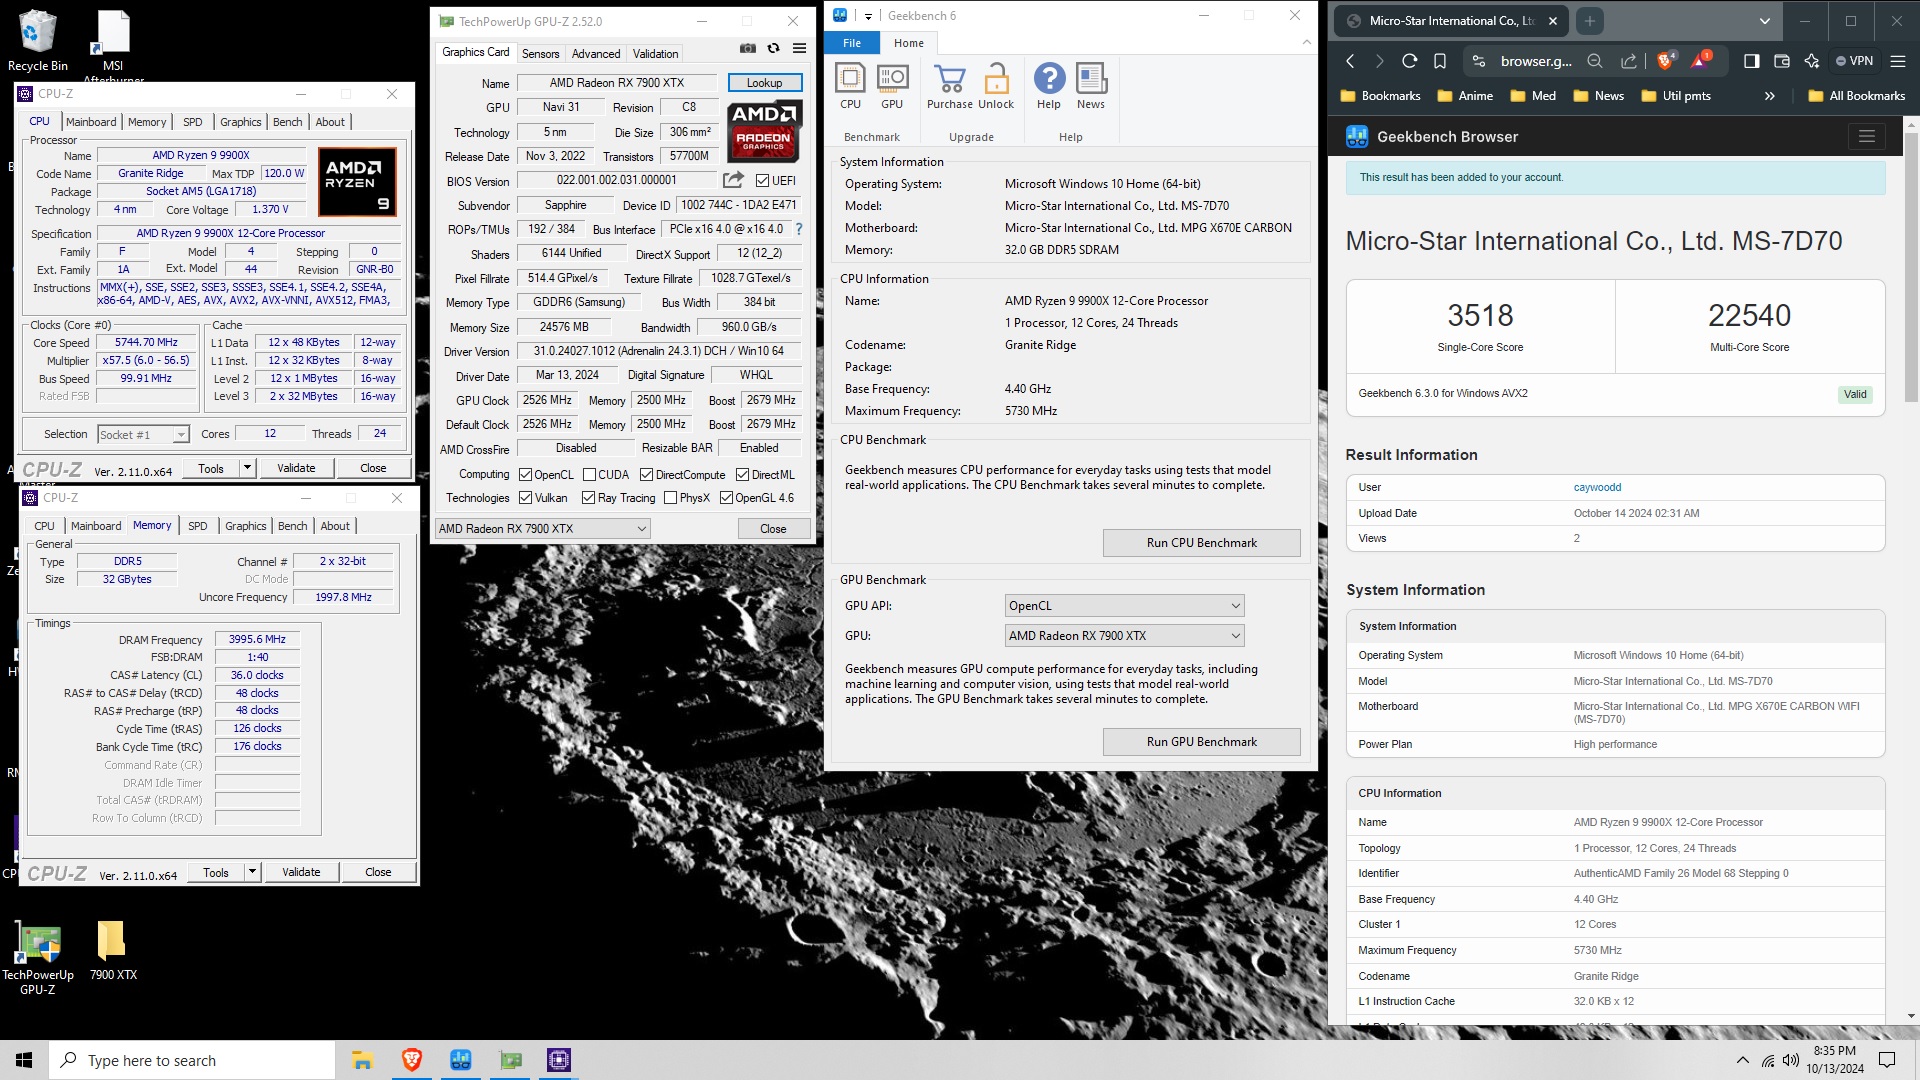Screen dimensions: 1920x1080
Task: Open the Geekbench GPU API dropdown
Action: pyautogui.click(x=1124, y=606)
